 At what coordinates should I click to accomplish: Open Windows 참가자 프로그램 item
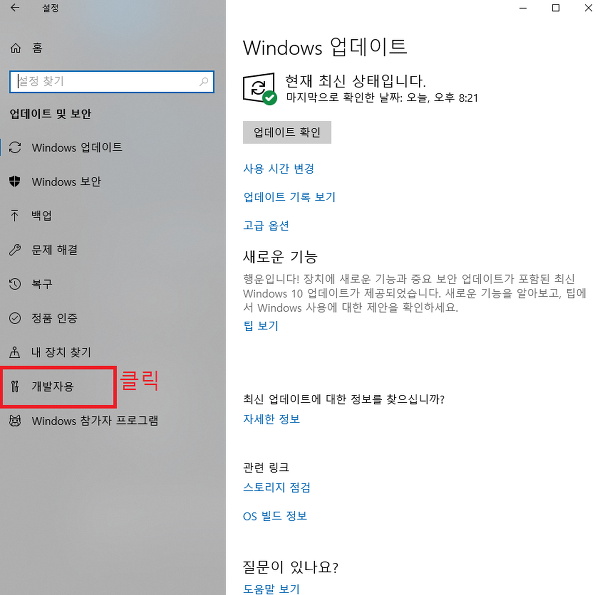point(95,421)
